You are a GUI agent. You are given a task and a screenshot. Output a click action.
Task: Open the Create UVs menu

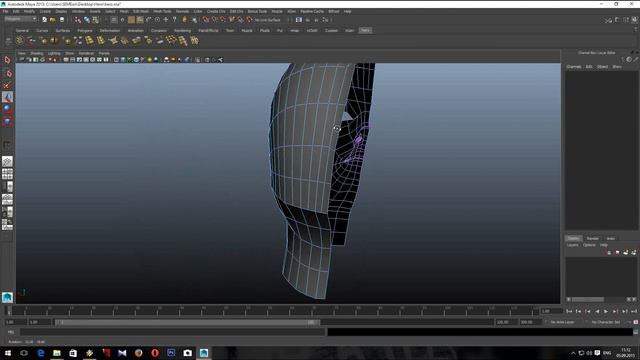pyautogui.click(x=216, y=11)
